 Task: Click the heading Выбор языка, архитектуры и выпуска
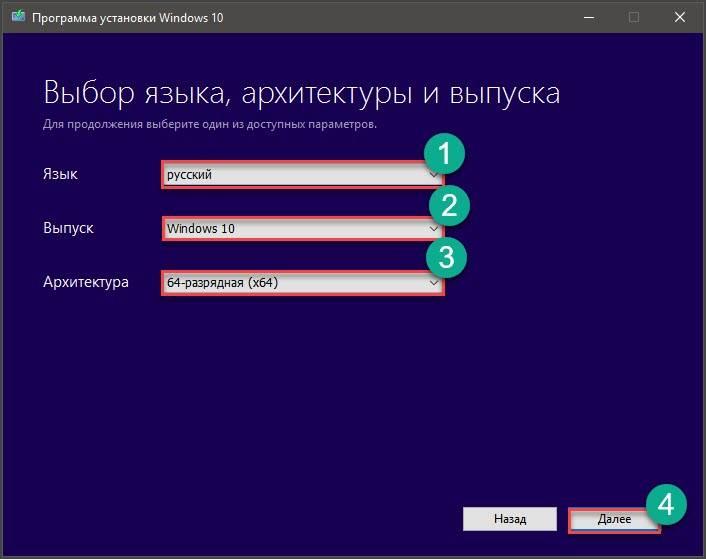coord(302,94)
